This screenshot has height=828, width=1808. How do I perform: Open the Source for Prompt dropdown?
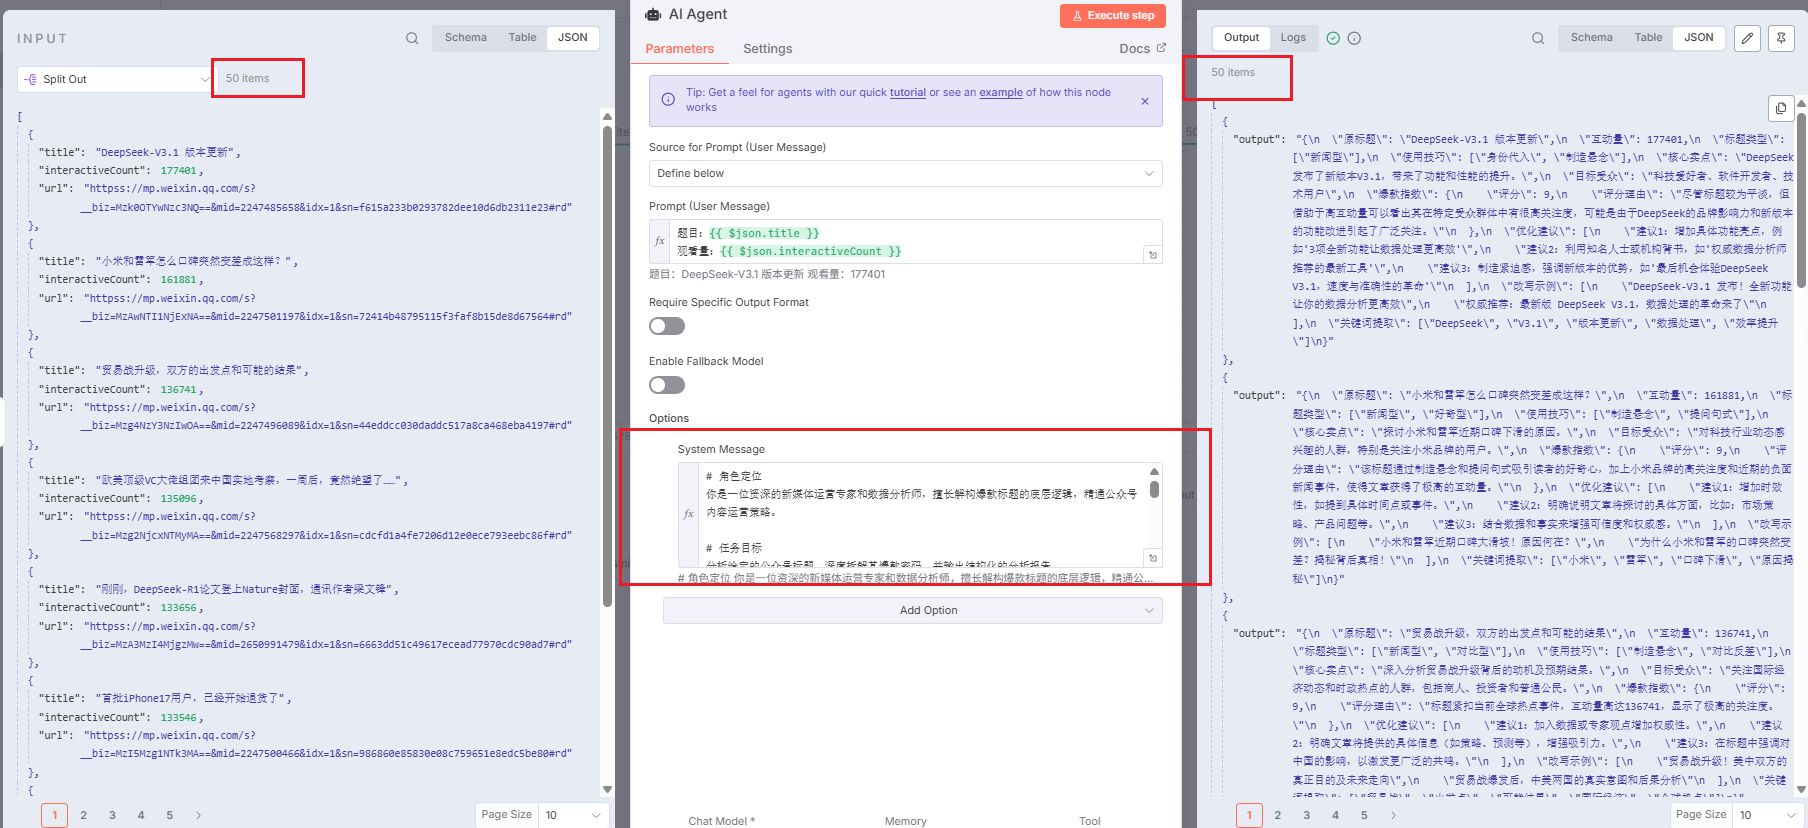[x=905, y=173]
